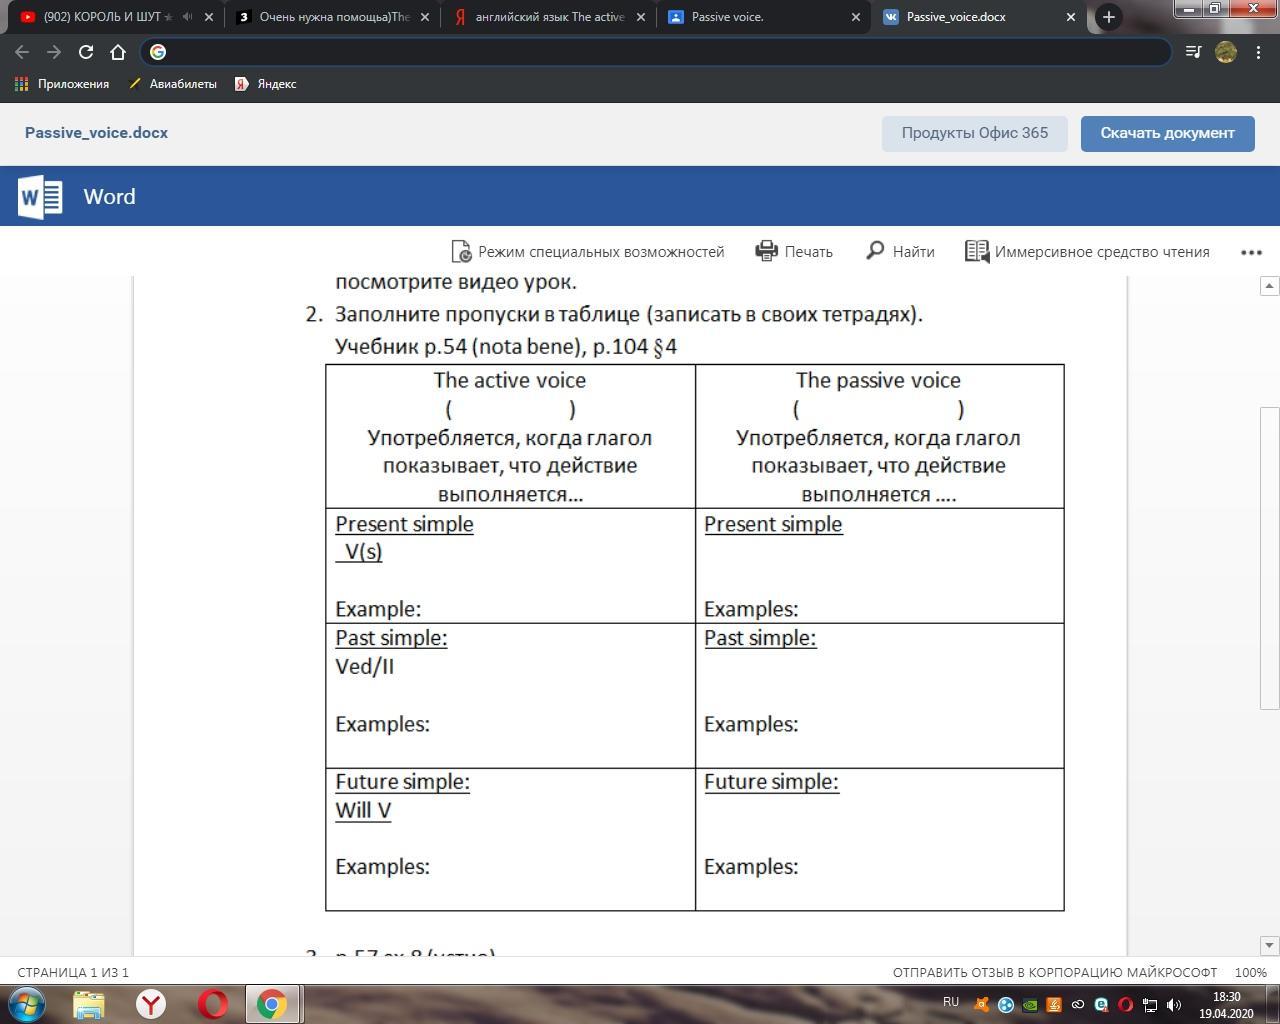Open a new browser tab
1280x1024 pixels.
(x=1108, y=17)
